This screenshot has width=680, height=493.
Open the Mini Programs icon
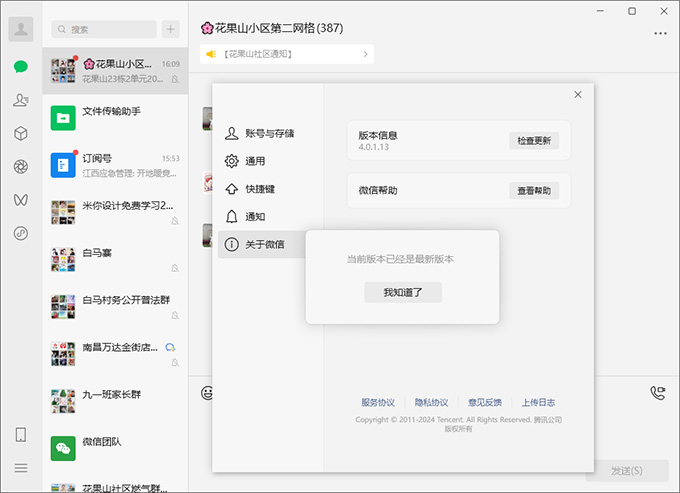[x=21, y=233]
